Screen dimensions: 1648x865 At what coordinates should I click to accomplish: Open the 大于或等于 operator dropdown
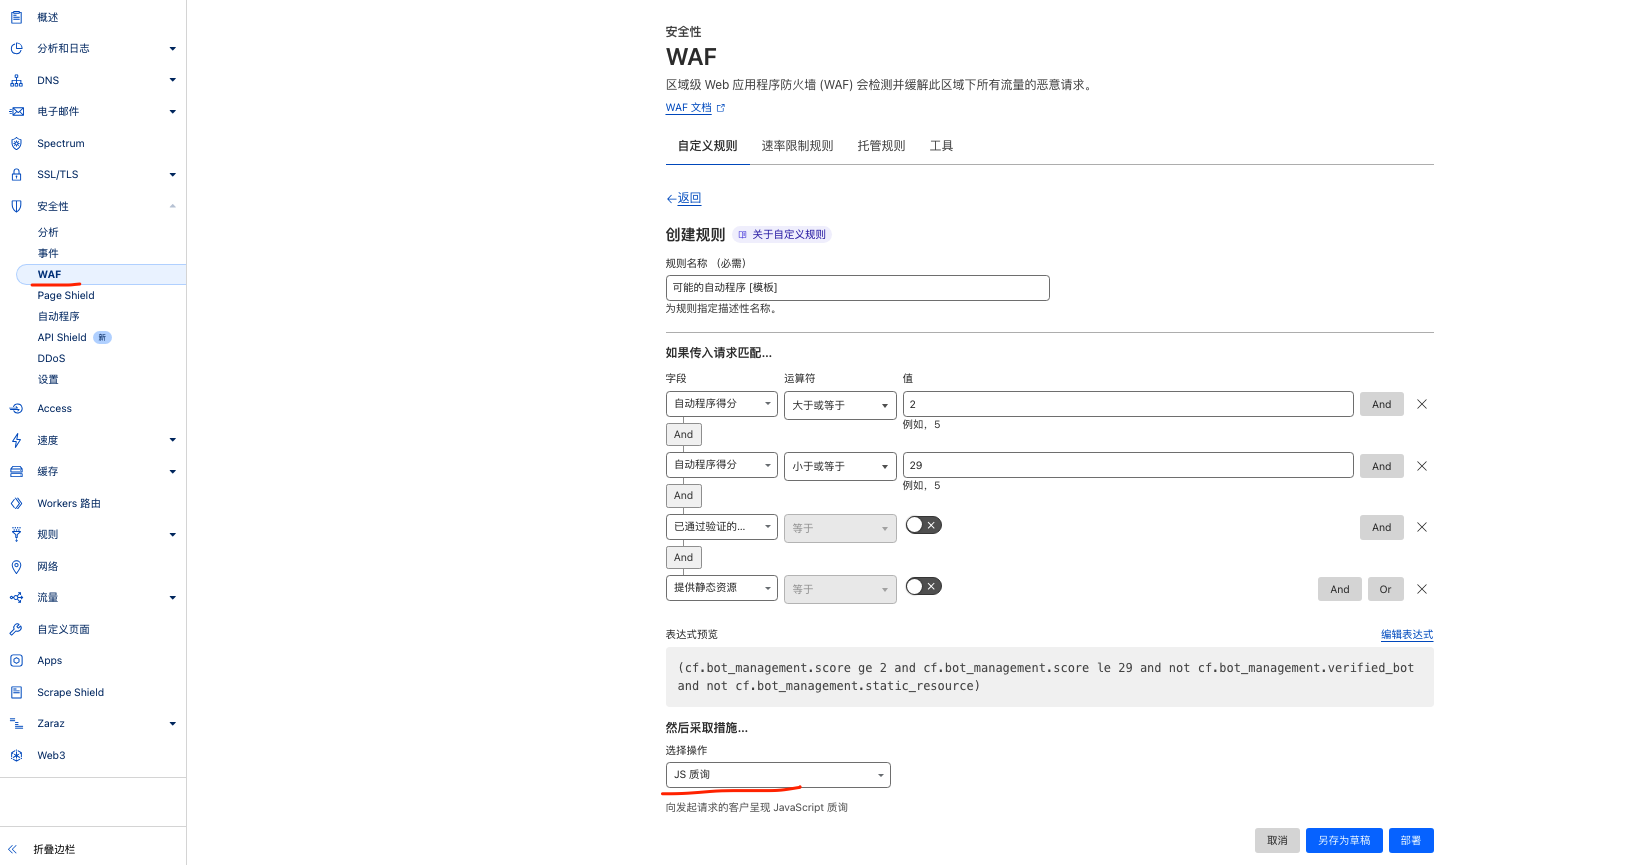[x=839, y=405]
